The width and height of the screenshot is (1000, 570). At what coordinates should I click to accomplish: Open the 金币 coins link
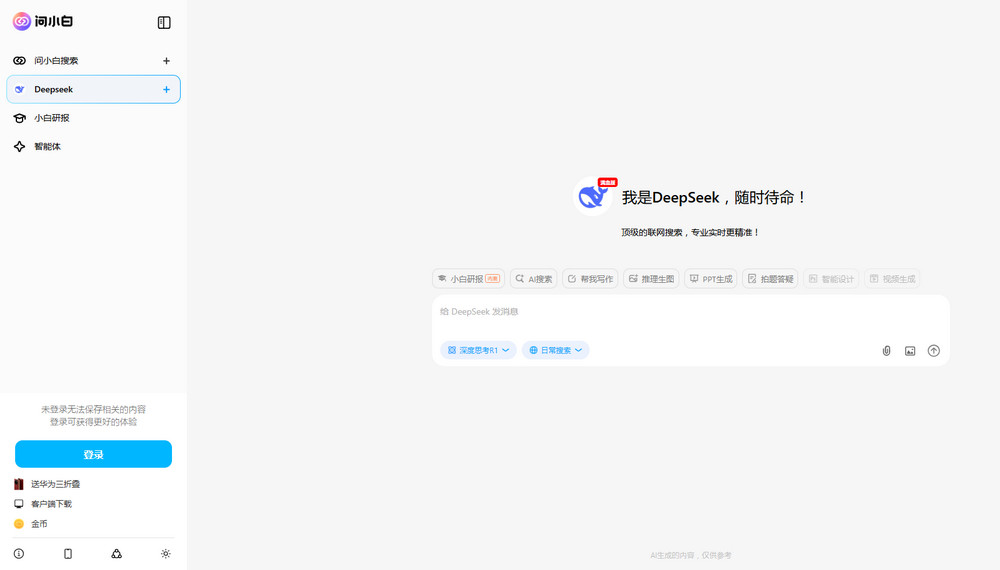coord(31,523)
